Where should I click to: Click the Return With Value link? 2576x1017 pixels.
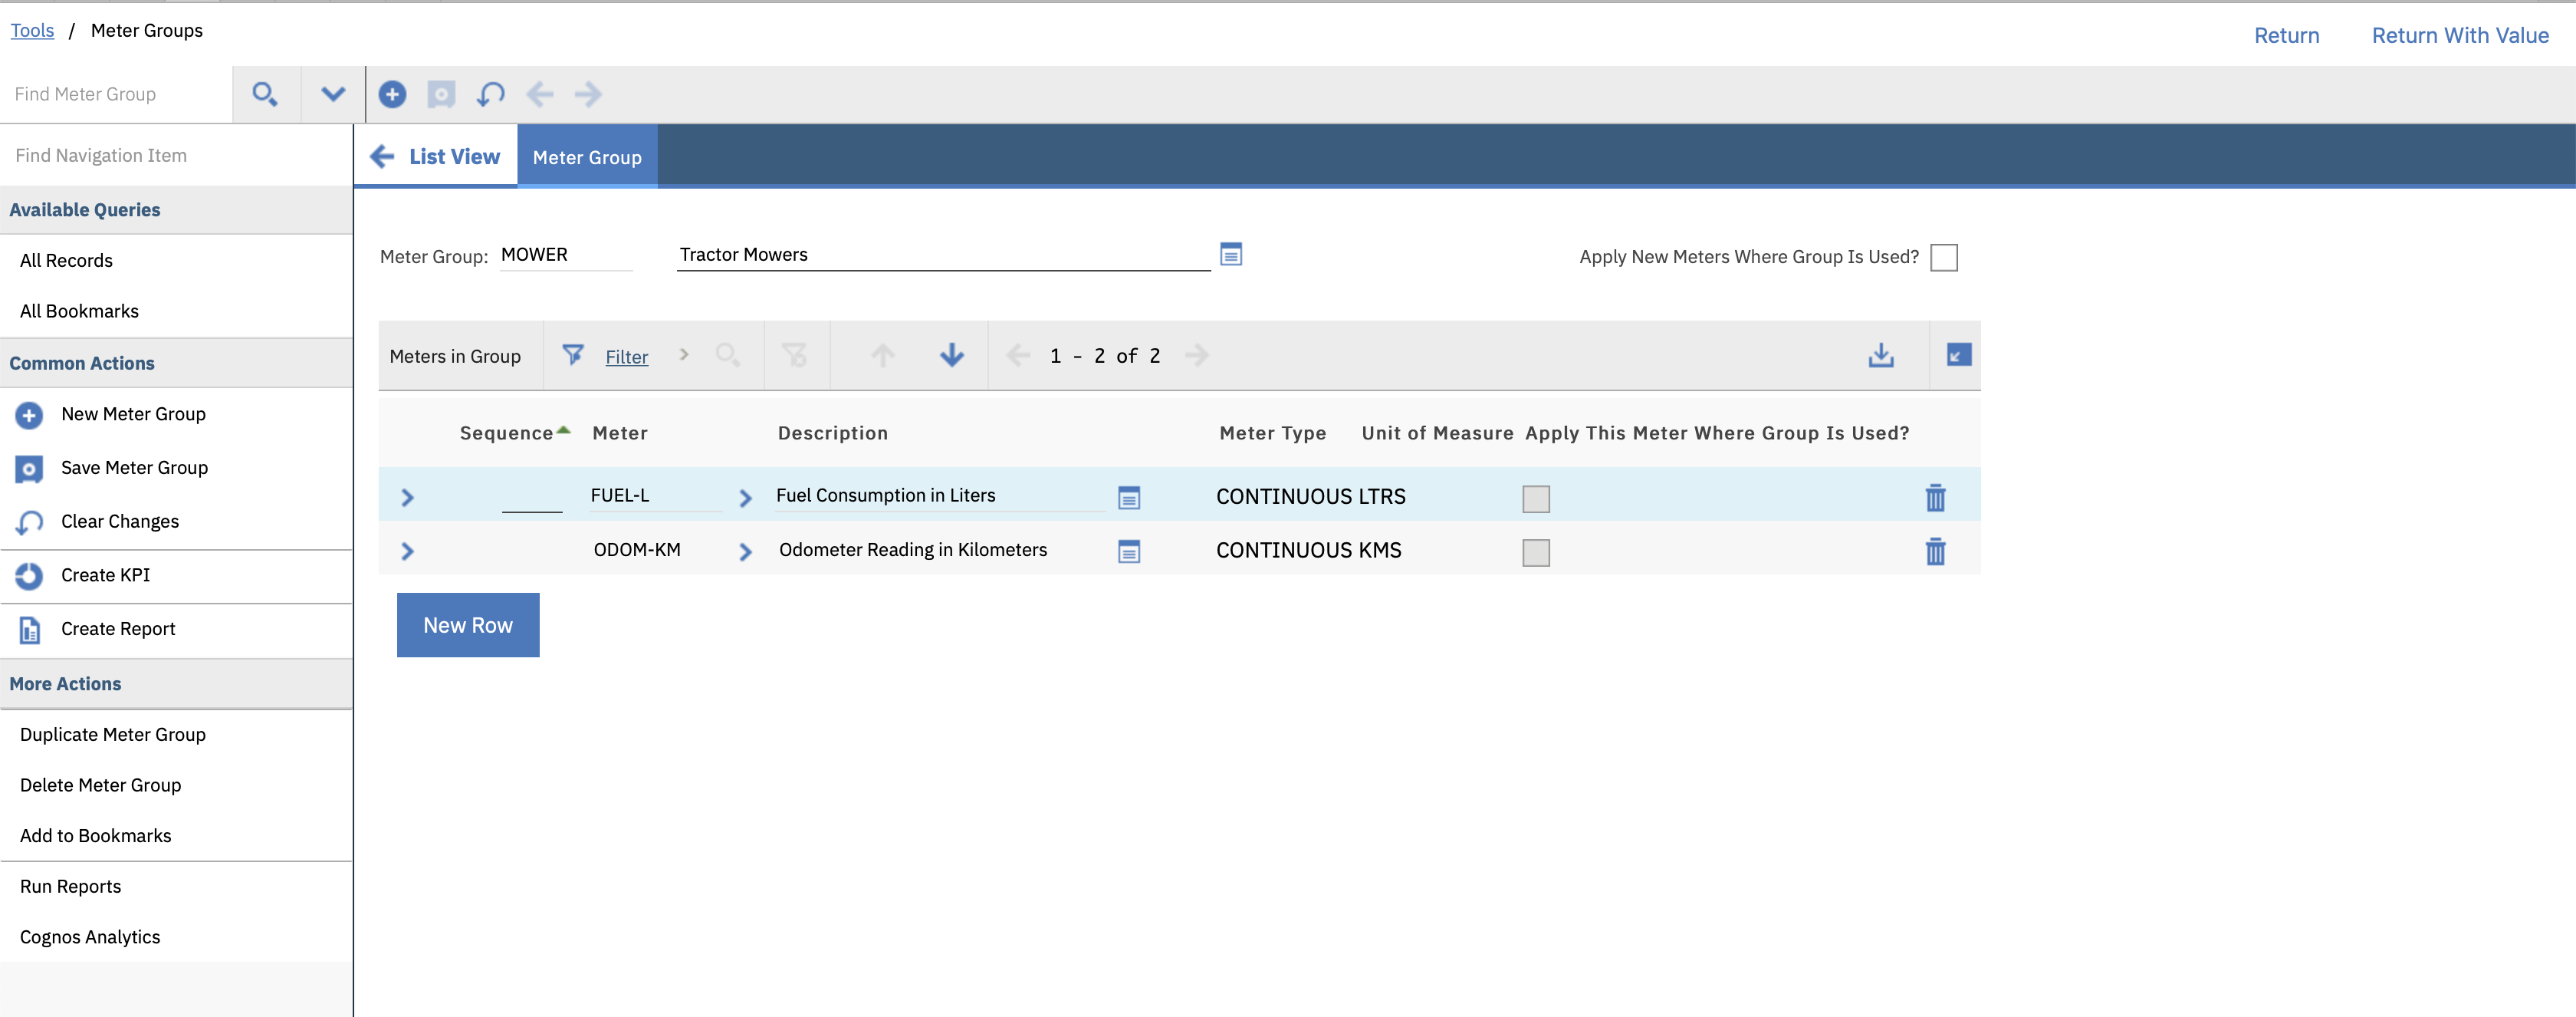point(2460,35)
